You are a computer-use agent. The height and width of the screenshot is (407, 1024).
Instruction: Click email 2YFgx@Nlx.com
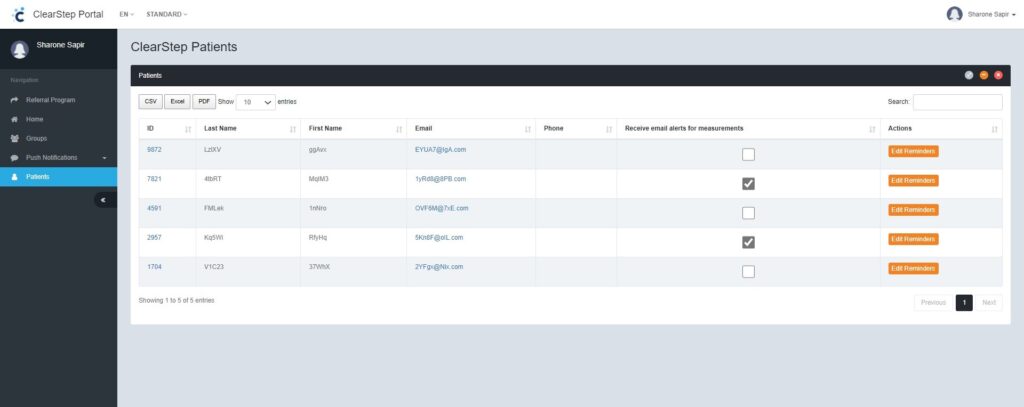point(439,267)
